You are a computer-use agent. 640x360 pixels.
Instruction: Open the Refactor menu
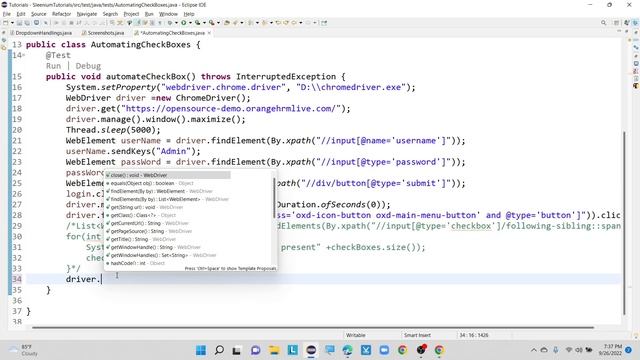click(62, 14)
